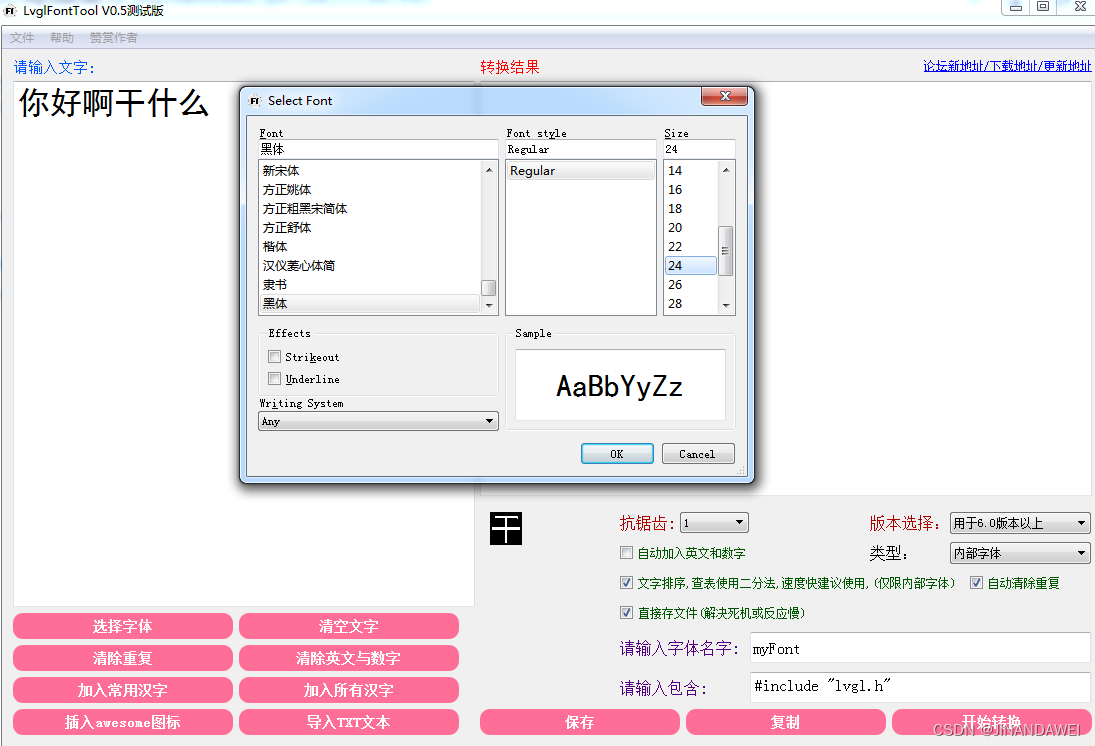Click the Select Font dialog title icon

[254, 101]
